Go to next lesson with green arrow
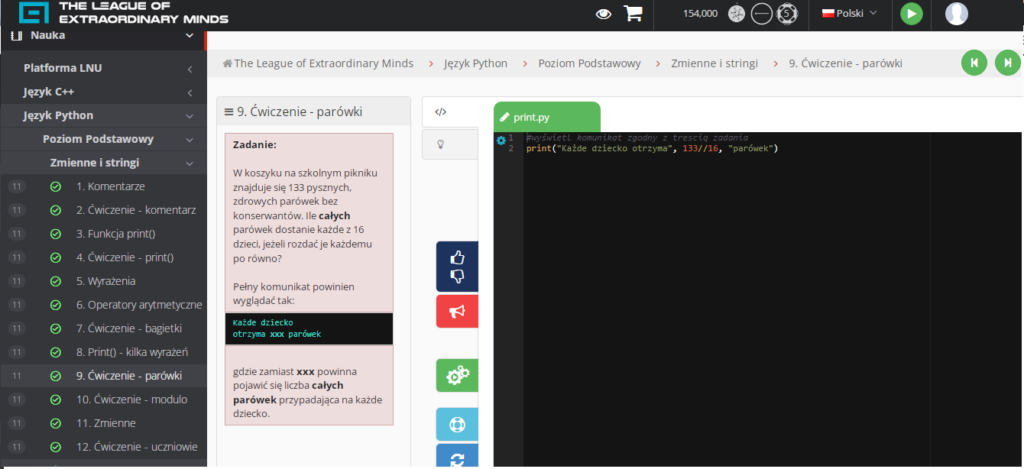 [x=1007, y=63]
